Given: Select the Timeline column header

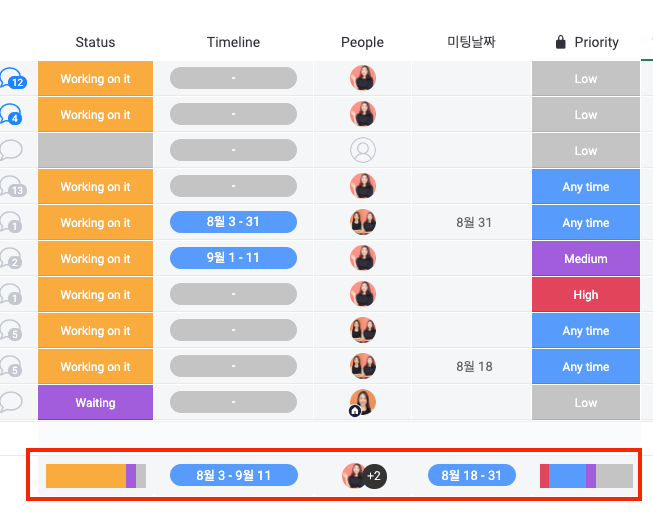Looking at the screenshot, I should [x=233, y=42].
